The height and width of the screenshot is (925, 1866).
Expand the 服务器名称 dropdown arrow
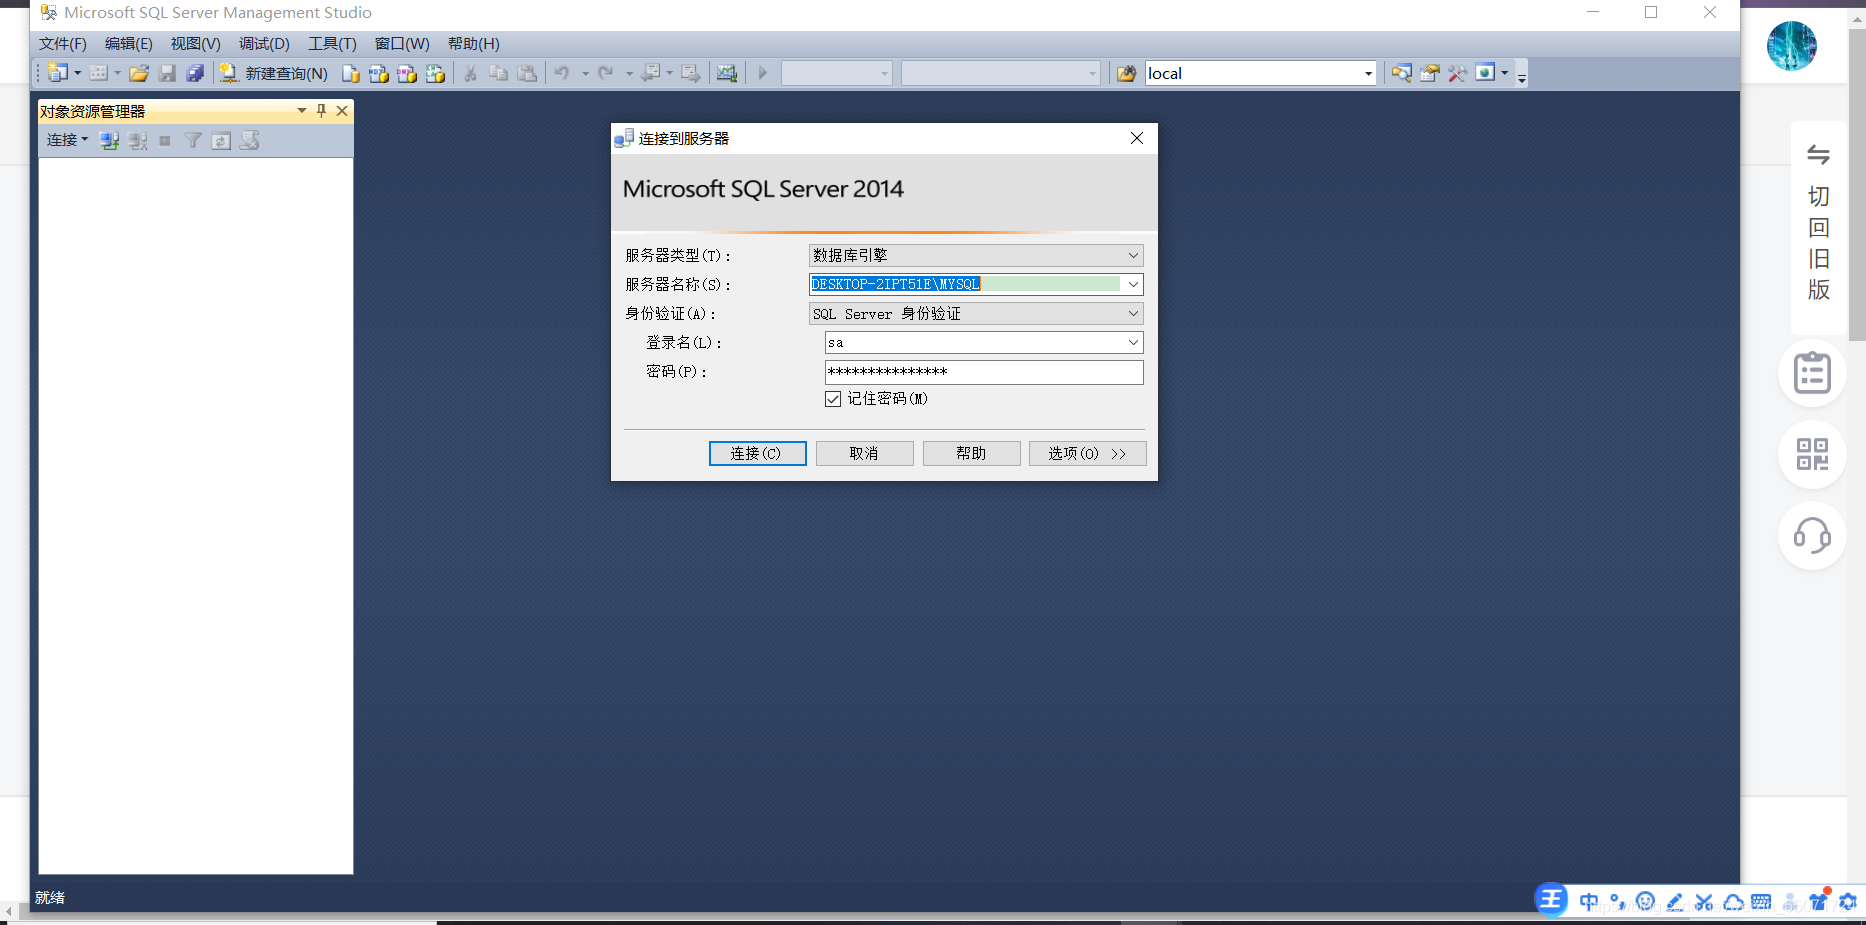[1133, 284]
